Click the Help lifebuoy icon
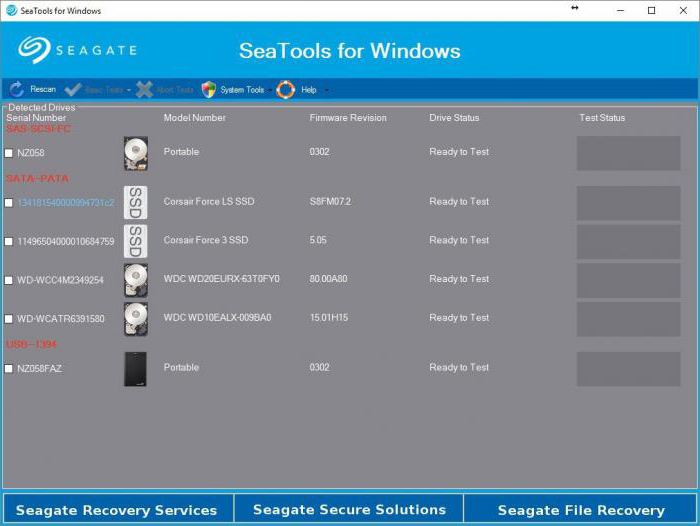Image resolution: width=700 pixels, height=526 pixels. click(x=286, y=90)
